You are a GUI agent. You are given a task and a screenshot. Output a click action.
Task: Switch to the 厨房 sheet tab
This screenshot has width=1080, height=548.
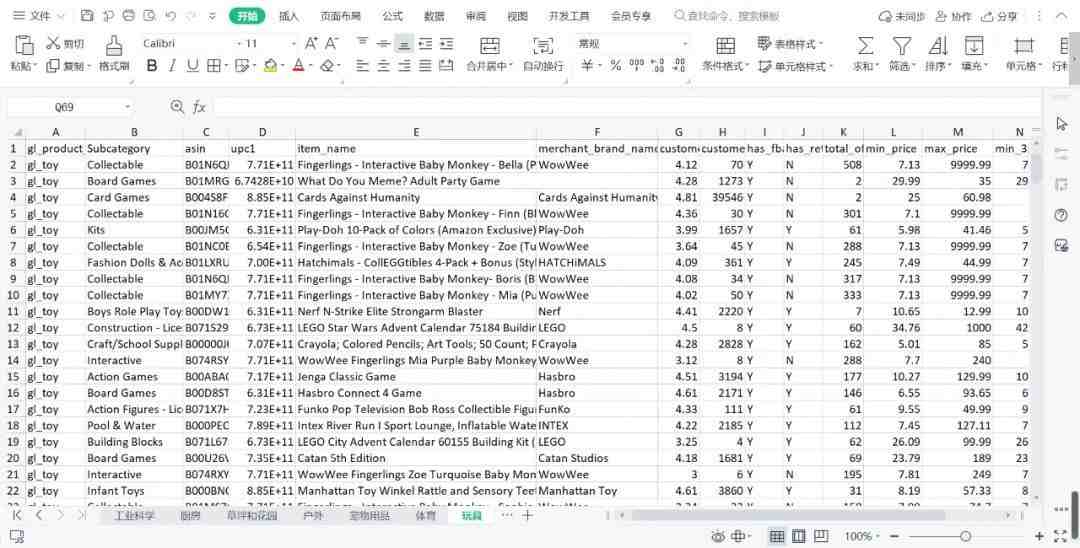pos(190,516)
